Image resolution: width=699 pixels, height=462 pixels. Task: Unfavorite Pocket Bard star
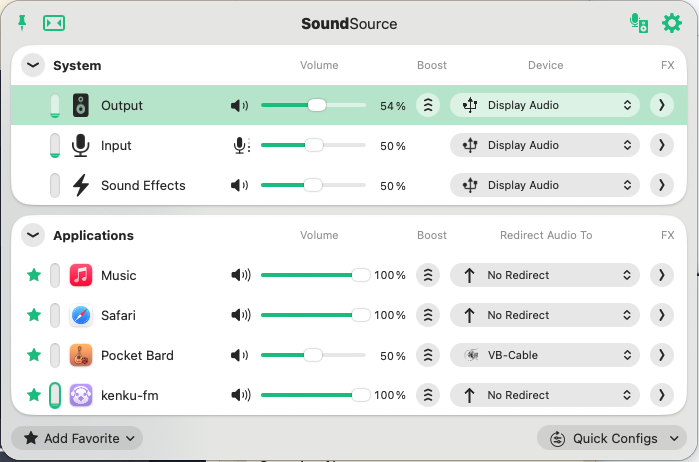34,355
